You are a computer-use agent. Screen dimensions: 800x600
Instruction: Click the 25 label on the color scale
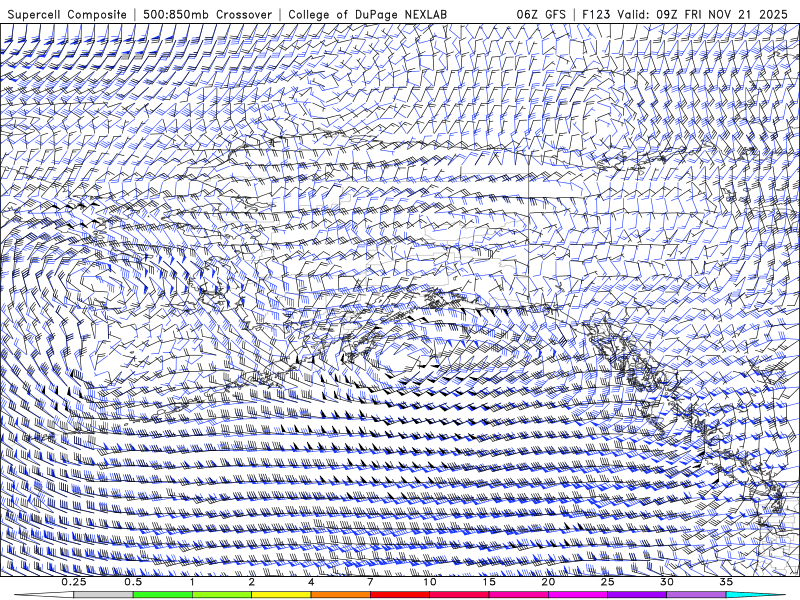pyautogui.click(x=607, y=582)
